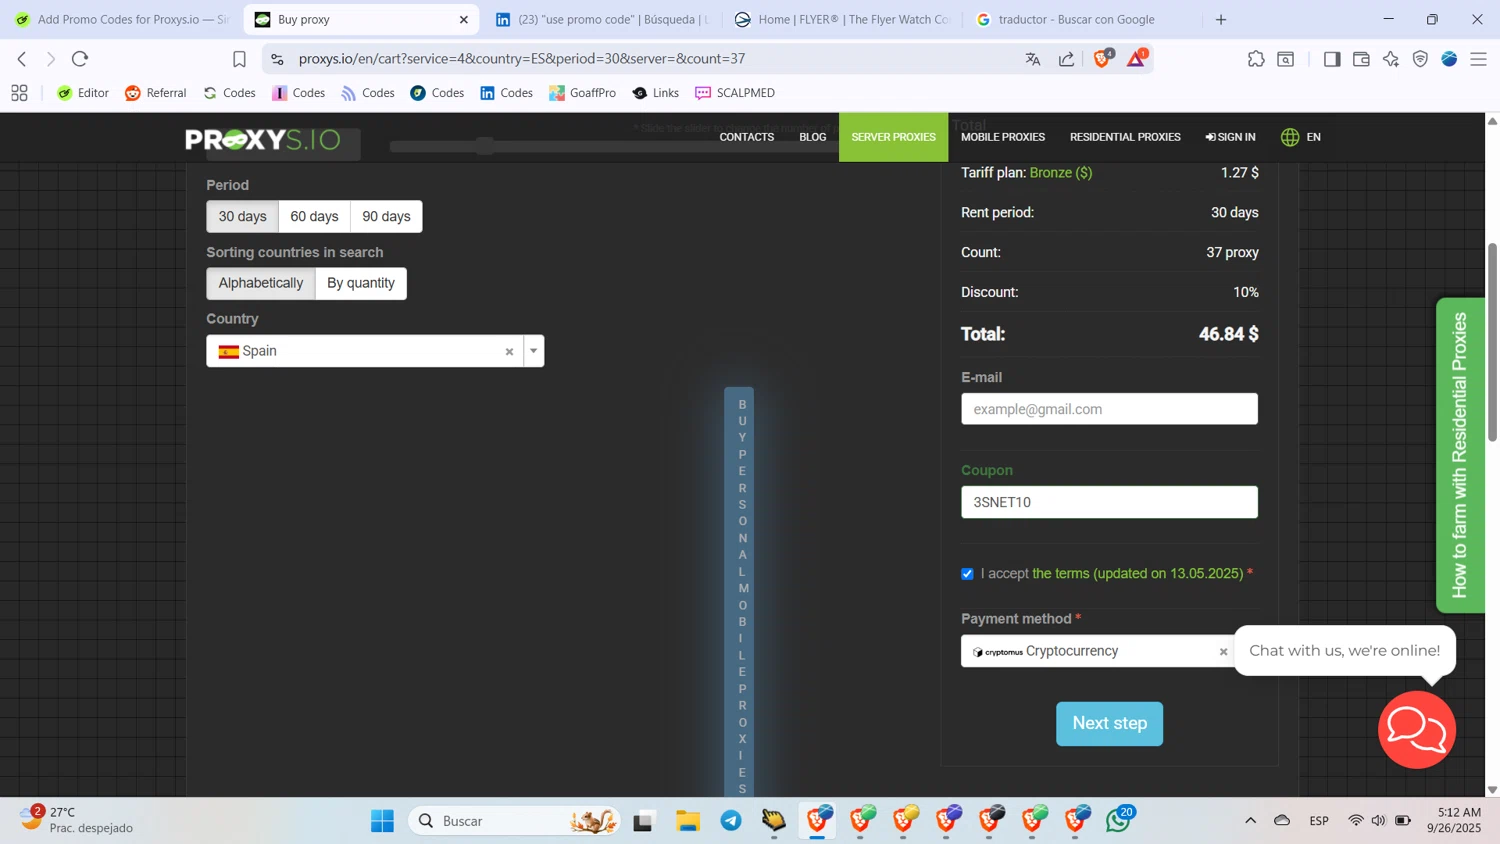Switch to the traductor Google tab
The width and height of the screenshot is (1500, 844).
pyautogui.click(x=1082, y=19)
